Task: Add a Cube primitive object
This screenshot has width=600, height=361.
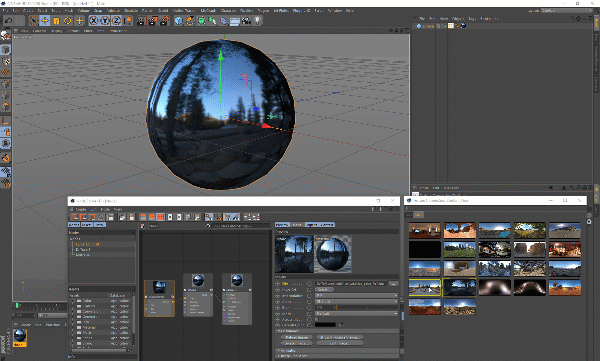Action: point(178,21)
